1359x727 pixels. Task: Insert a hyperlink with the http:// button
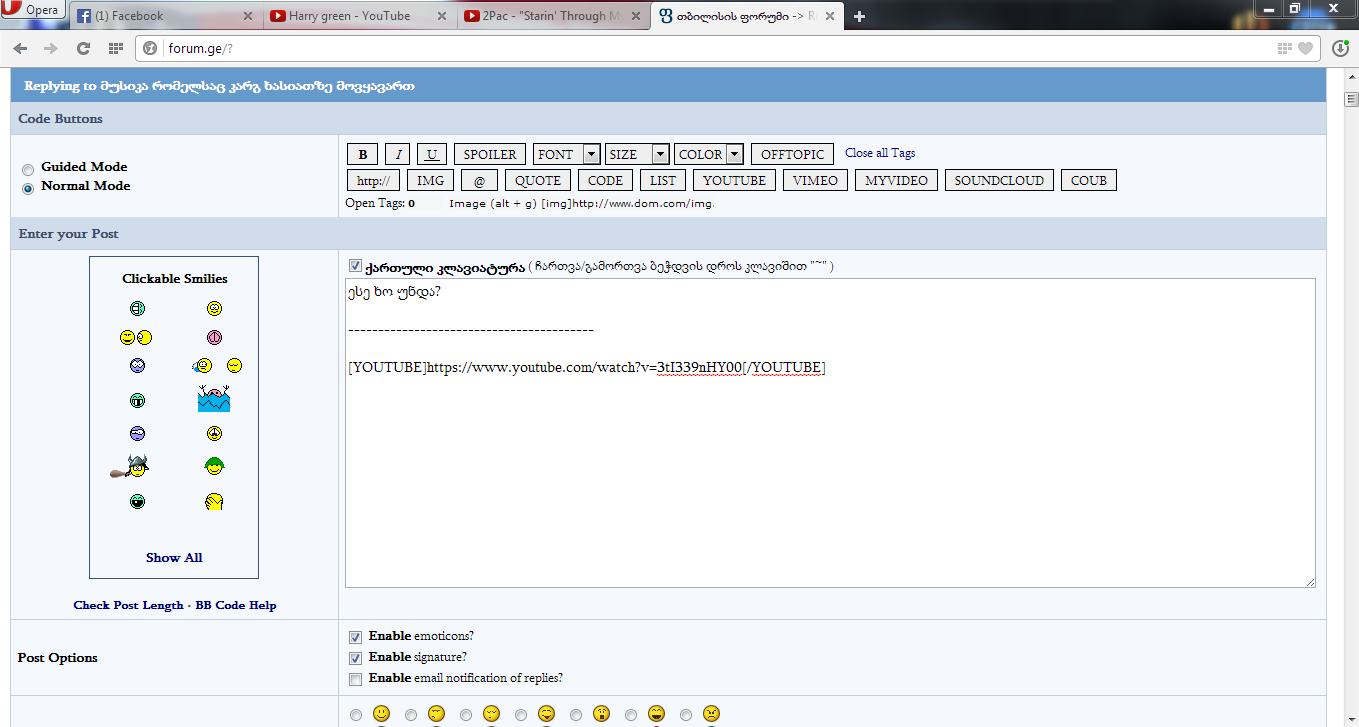[x=374, y=181]
